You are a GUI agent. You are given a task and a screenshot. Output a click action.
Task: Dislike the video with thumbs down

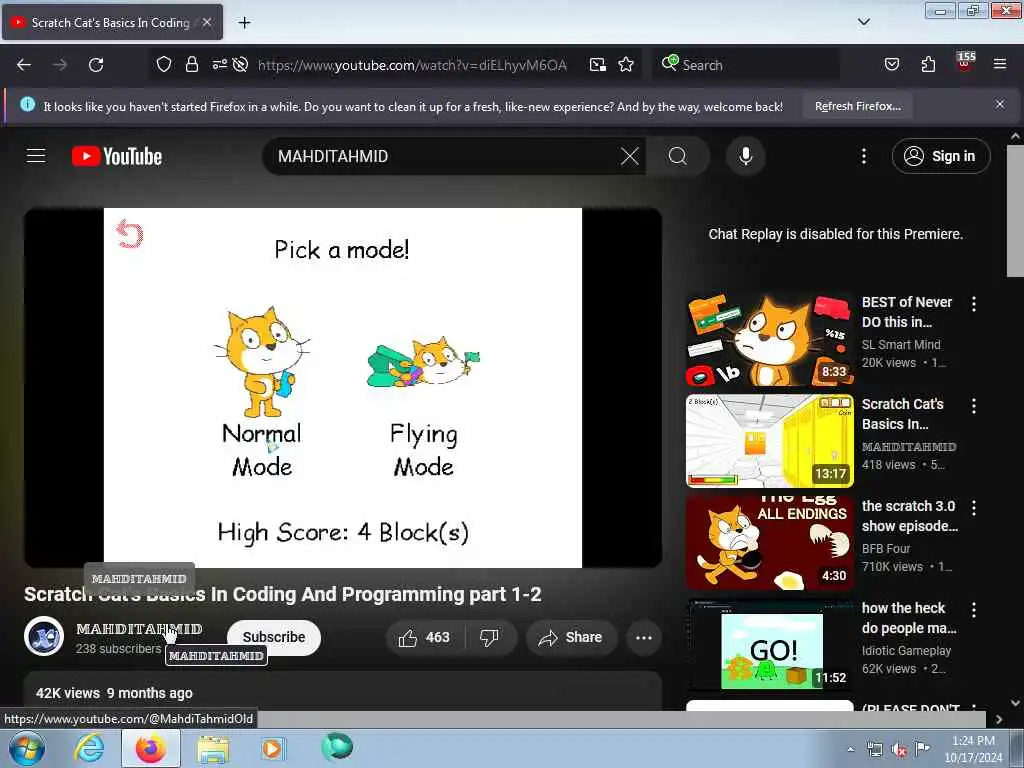[490, 637]
